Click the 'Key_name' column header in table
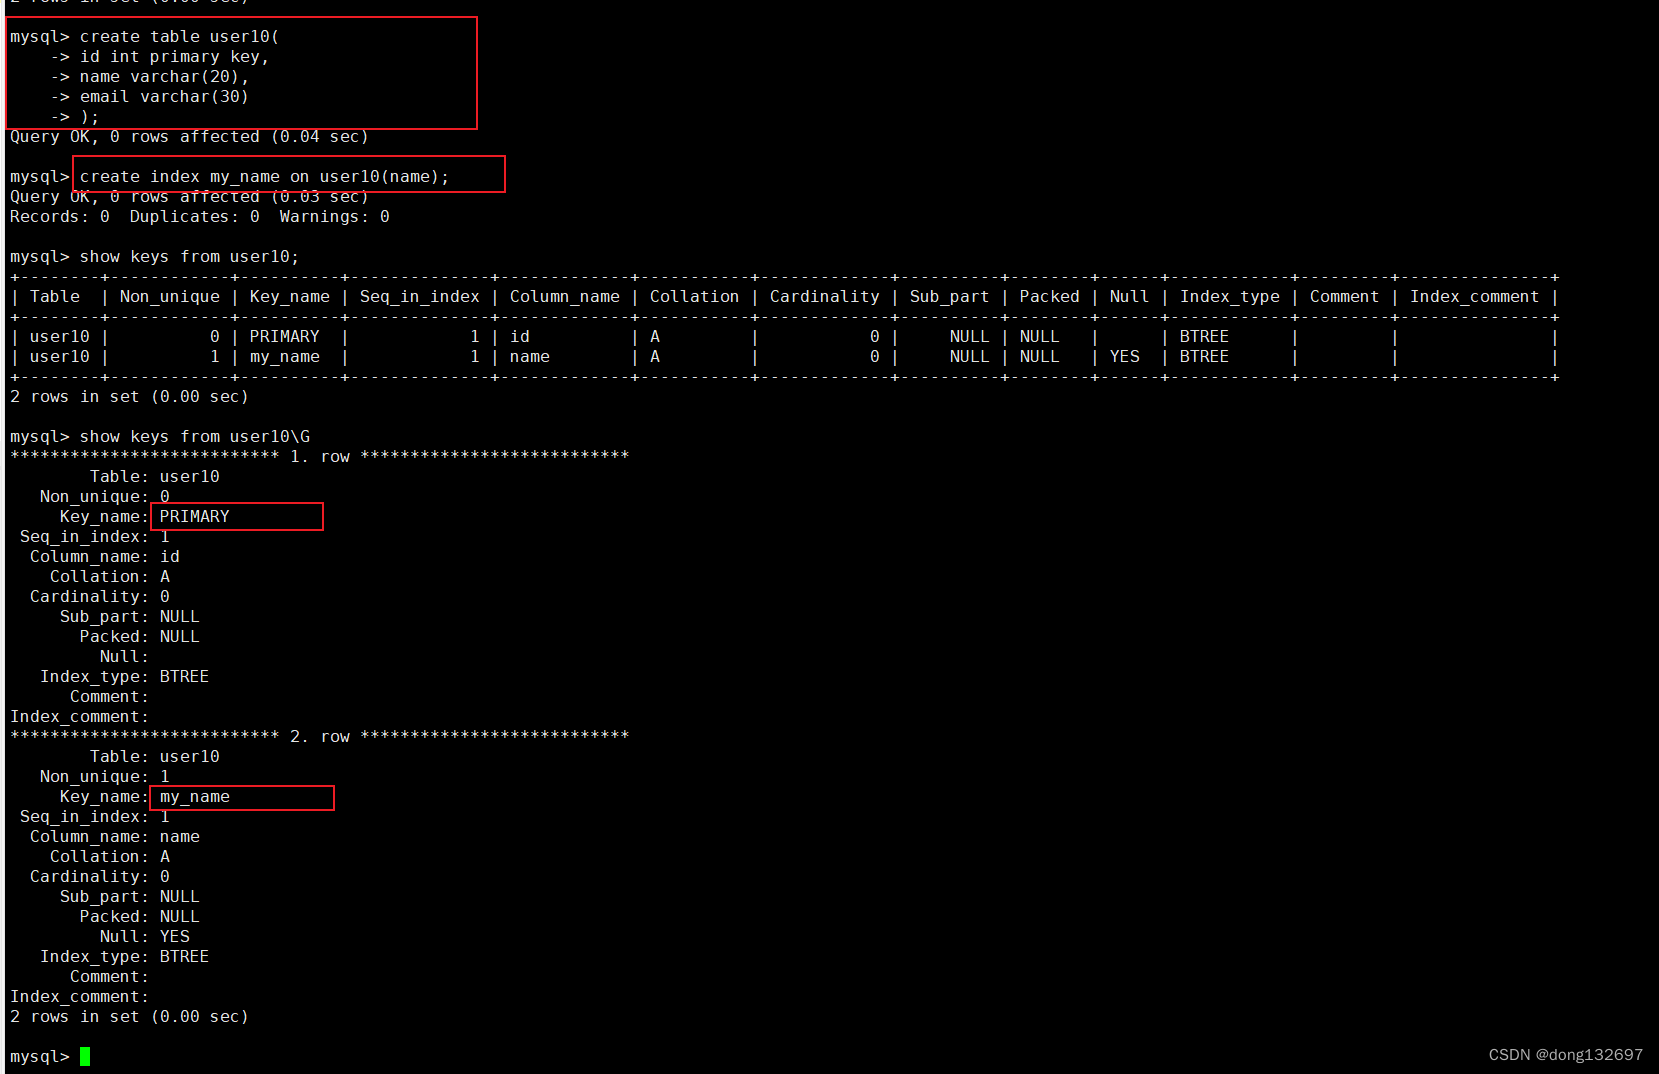 pyautogui.click(x=290, y=297)
